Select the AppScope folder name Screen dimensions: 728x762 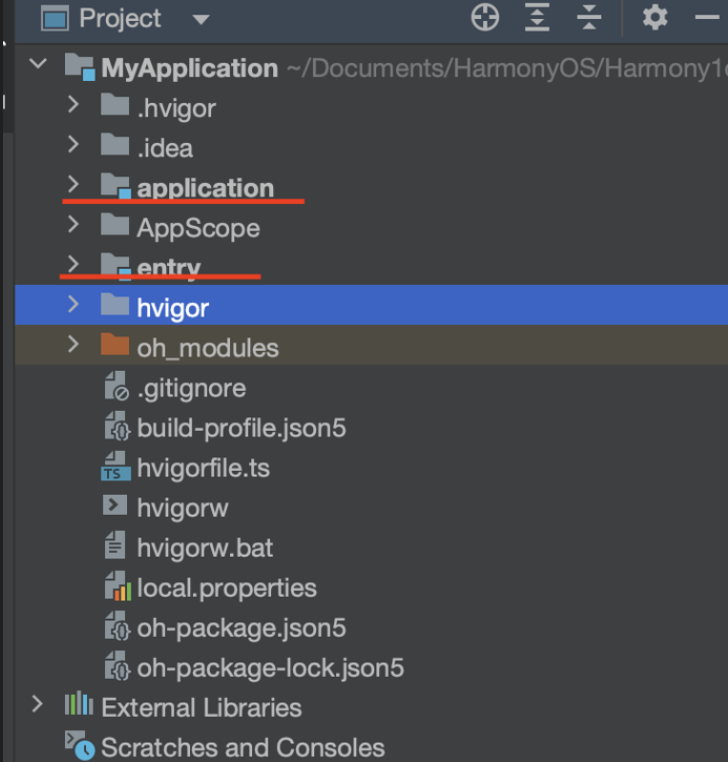pyautogui.click(x=198, y=228)
